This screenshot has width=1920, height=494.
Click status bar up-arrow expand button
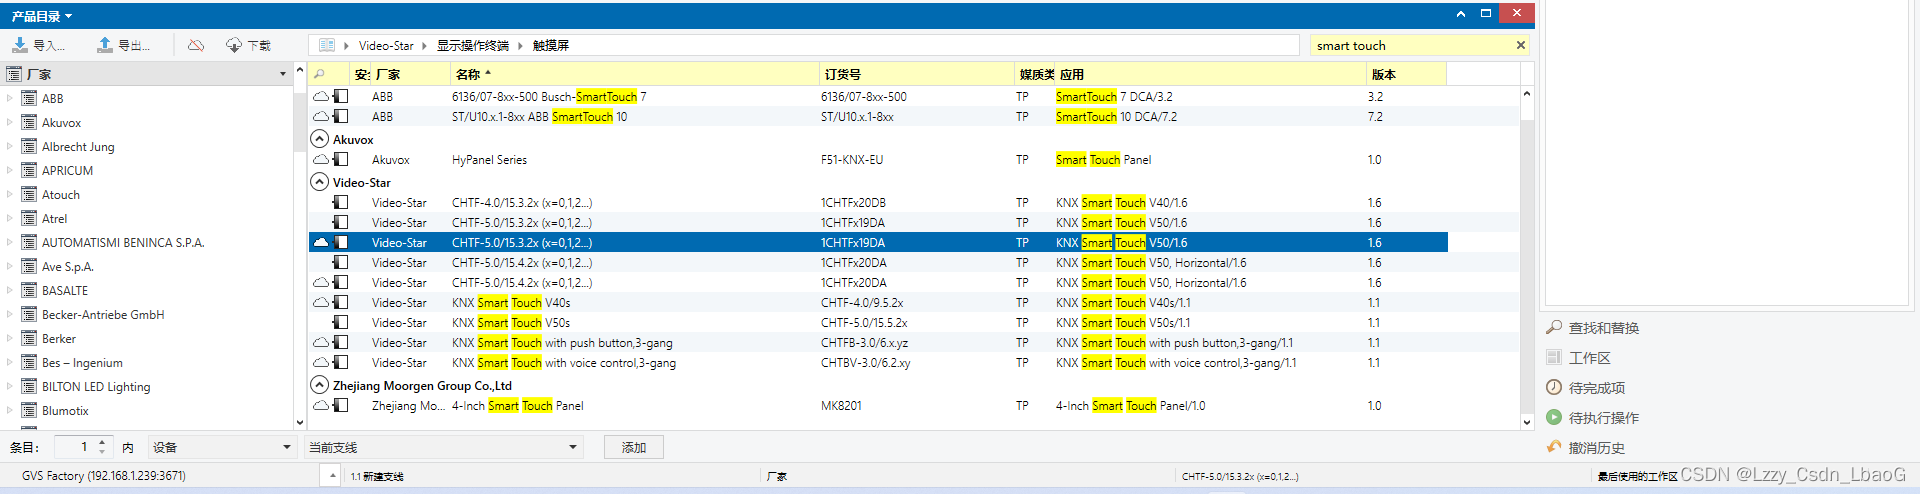333,475
